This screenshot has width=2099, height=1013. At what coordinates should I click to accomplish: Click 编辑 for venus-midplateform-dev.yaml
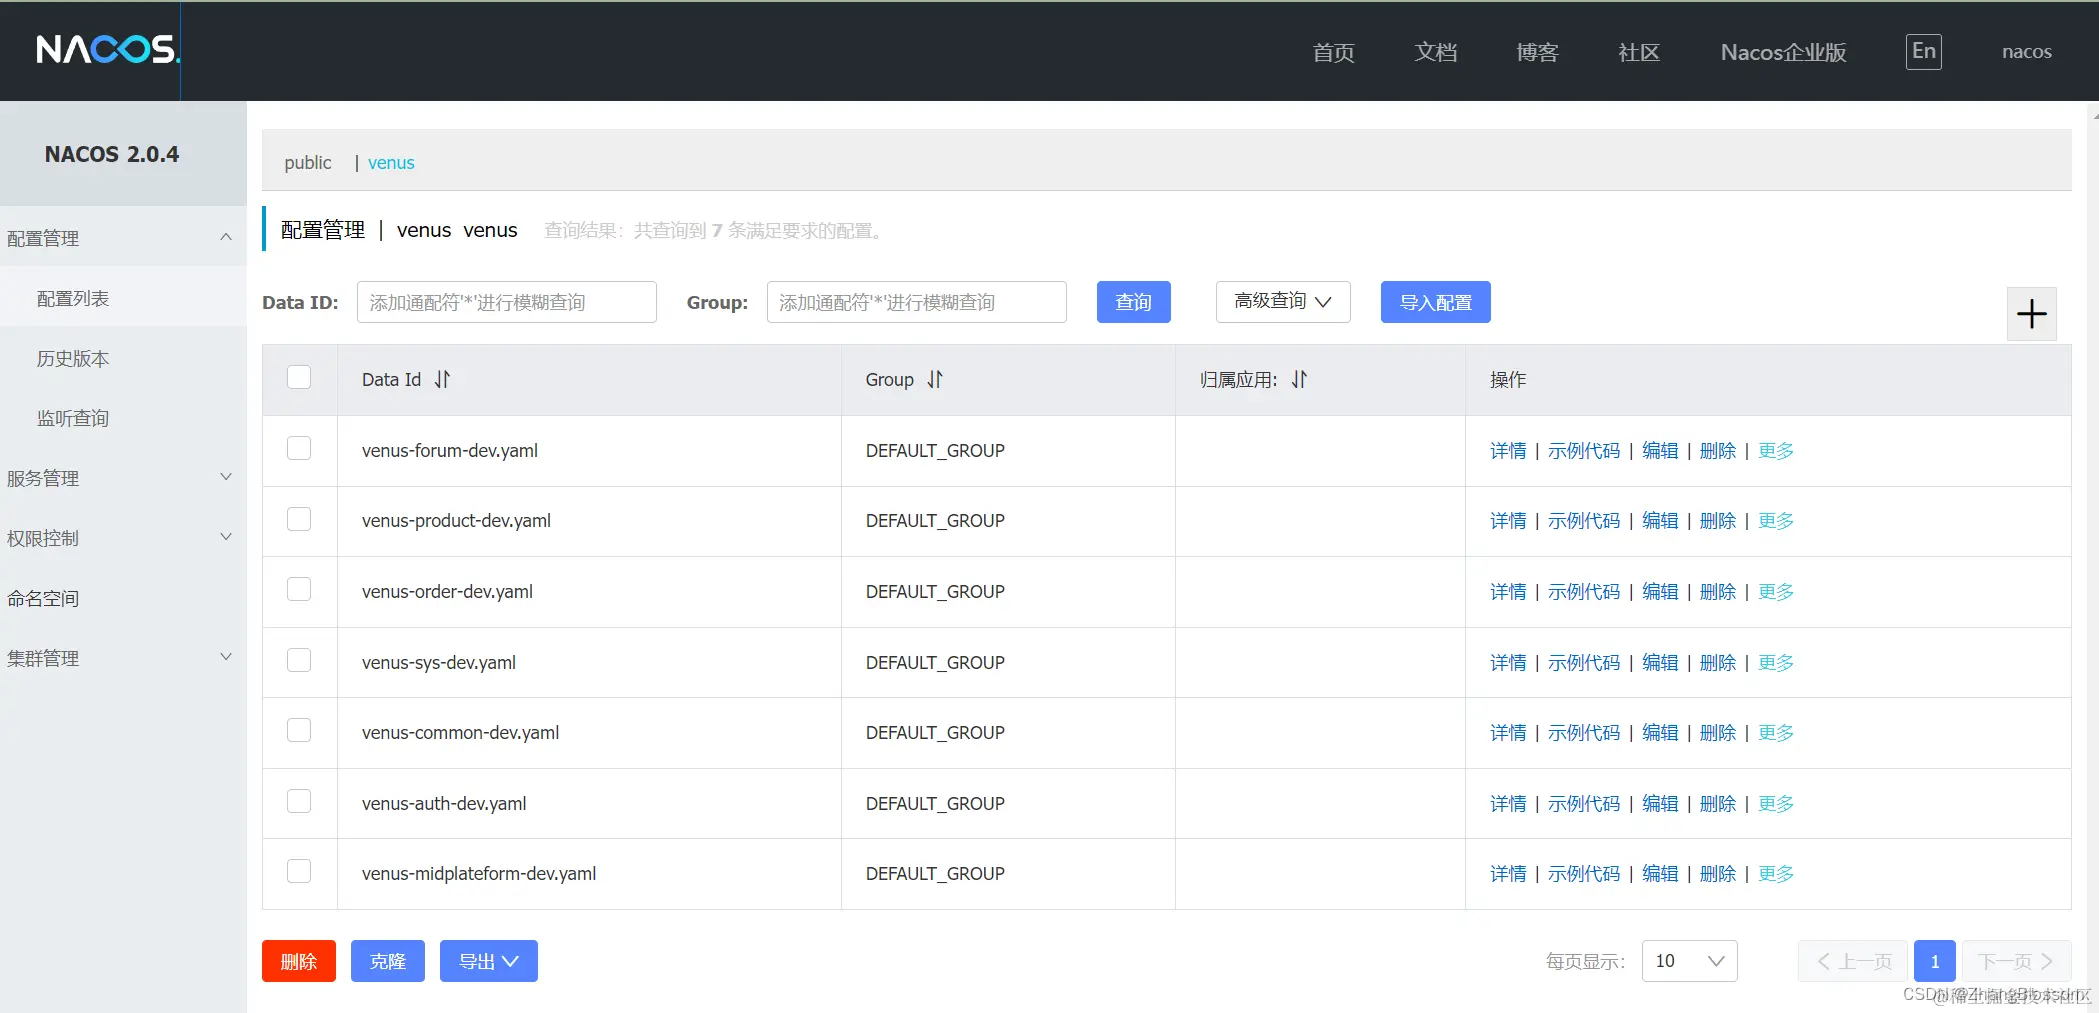(1660, 874)
